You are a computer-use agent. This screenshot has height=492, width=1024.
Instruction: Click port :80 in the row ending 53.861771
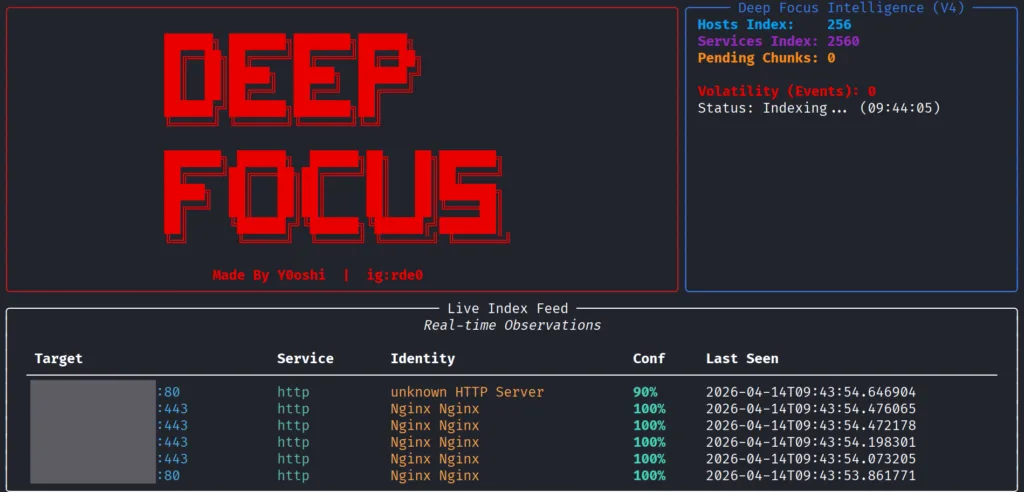[168, 476]
